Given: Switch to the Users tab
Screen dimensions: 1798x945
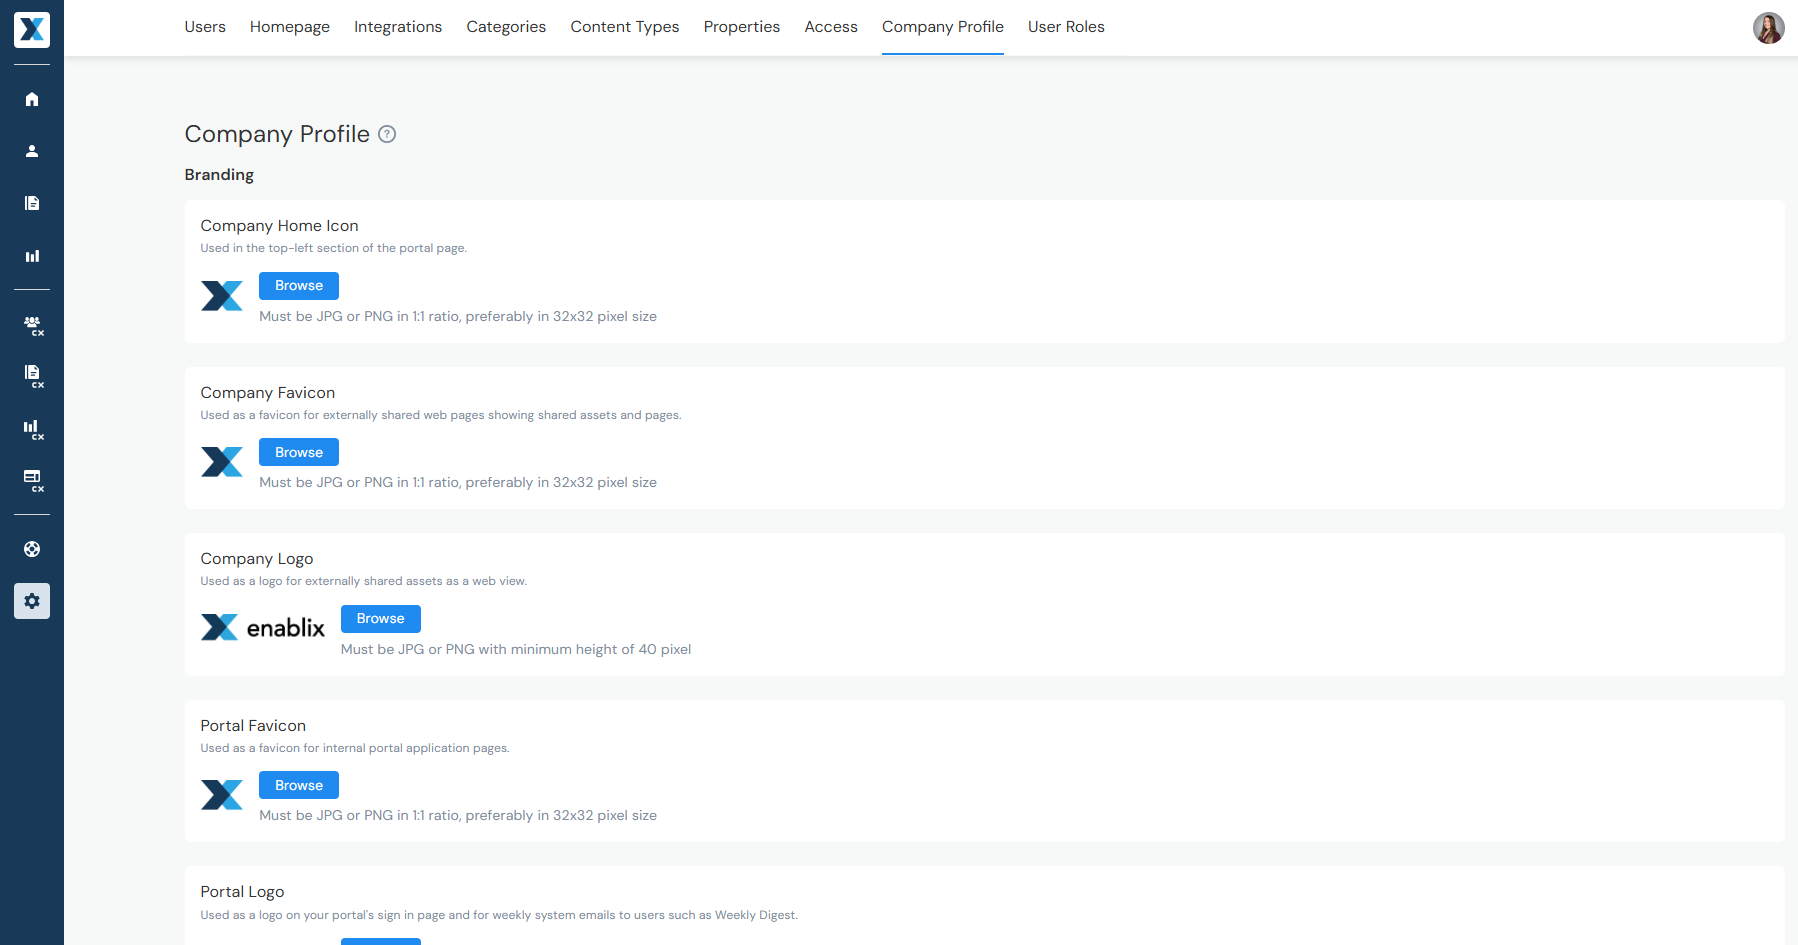Looking at the screenshot, I should coord(205,27).
